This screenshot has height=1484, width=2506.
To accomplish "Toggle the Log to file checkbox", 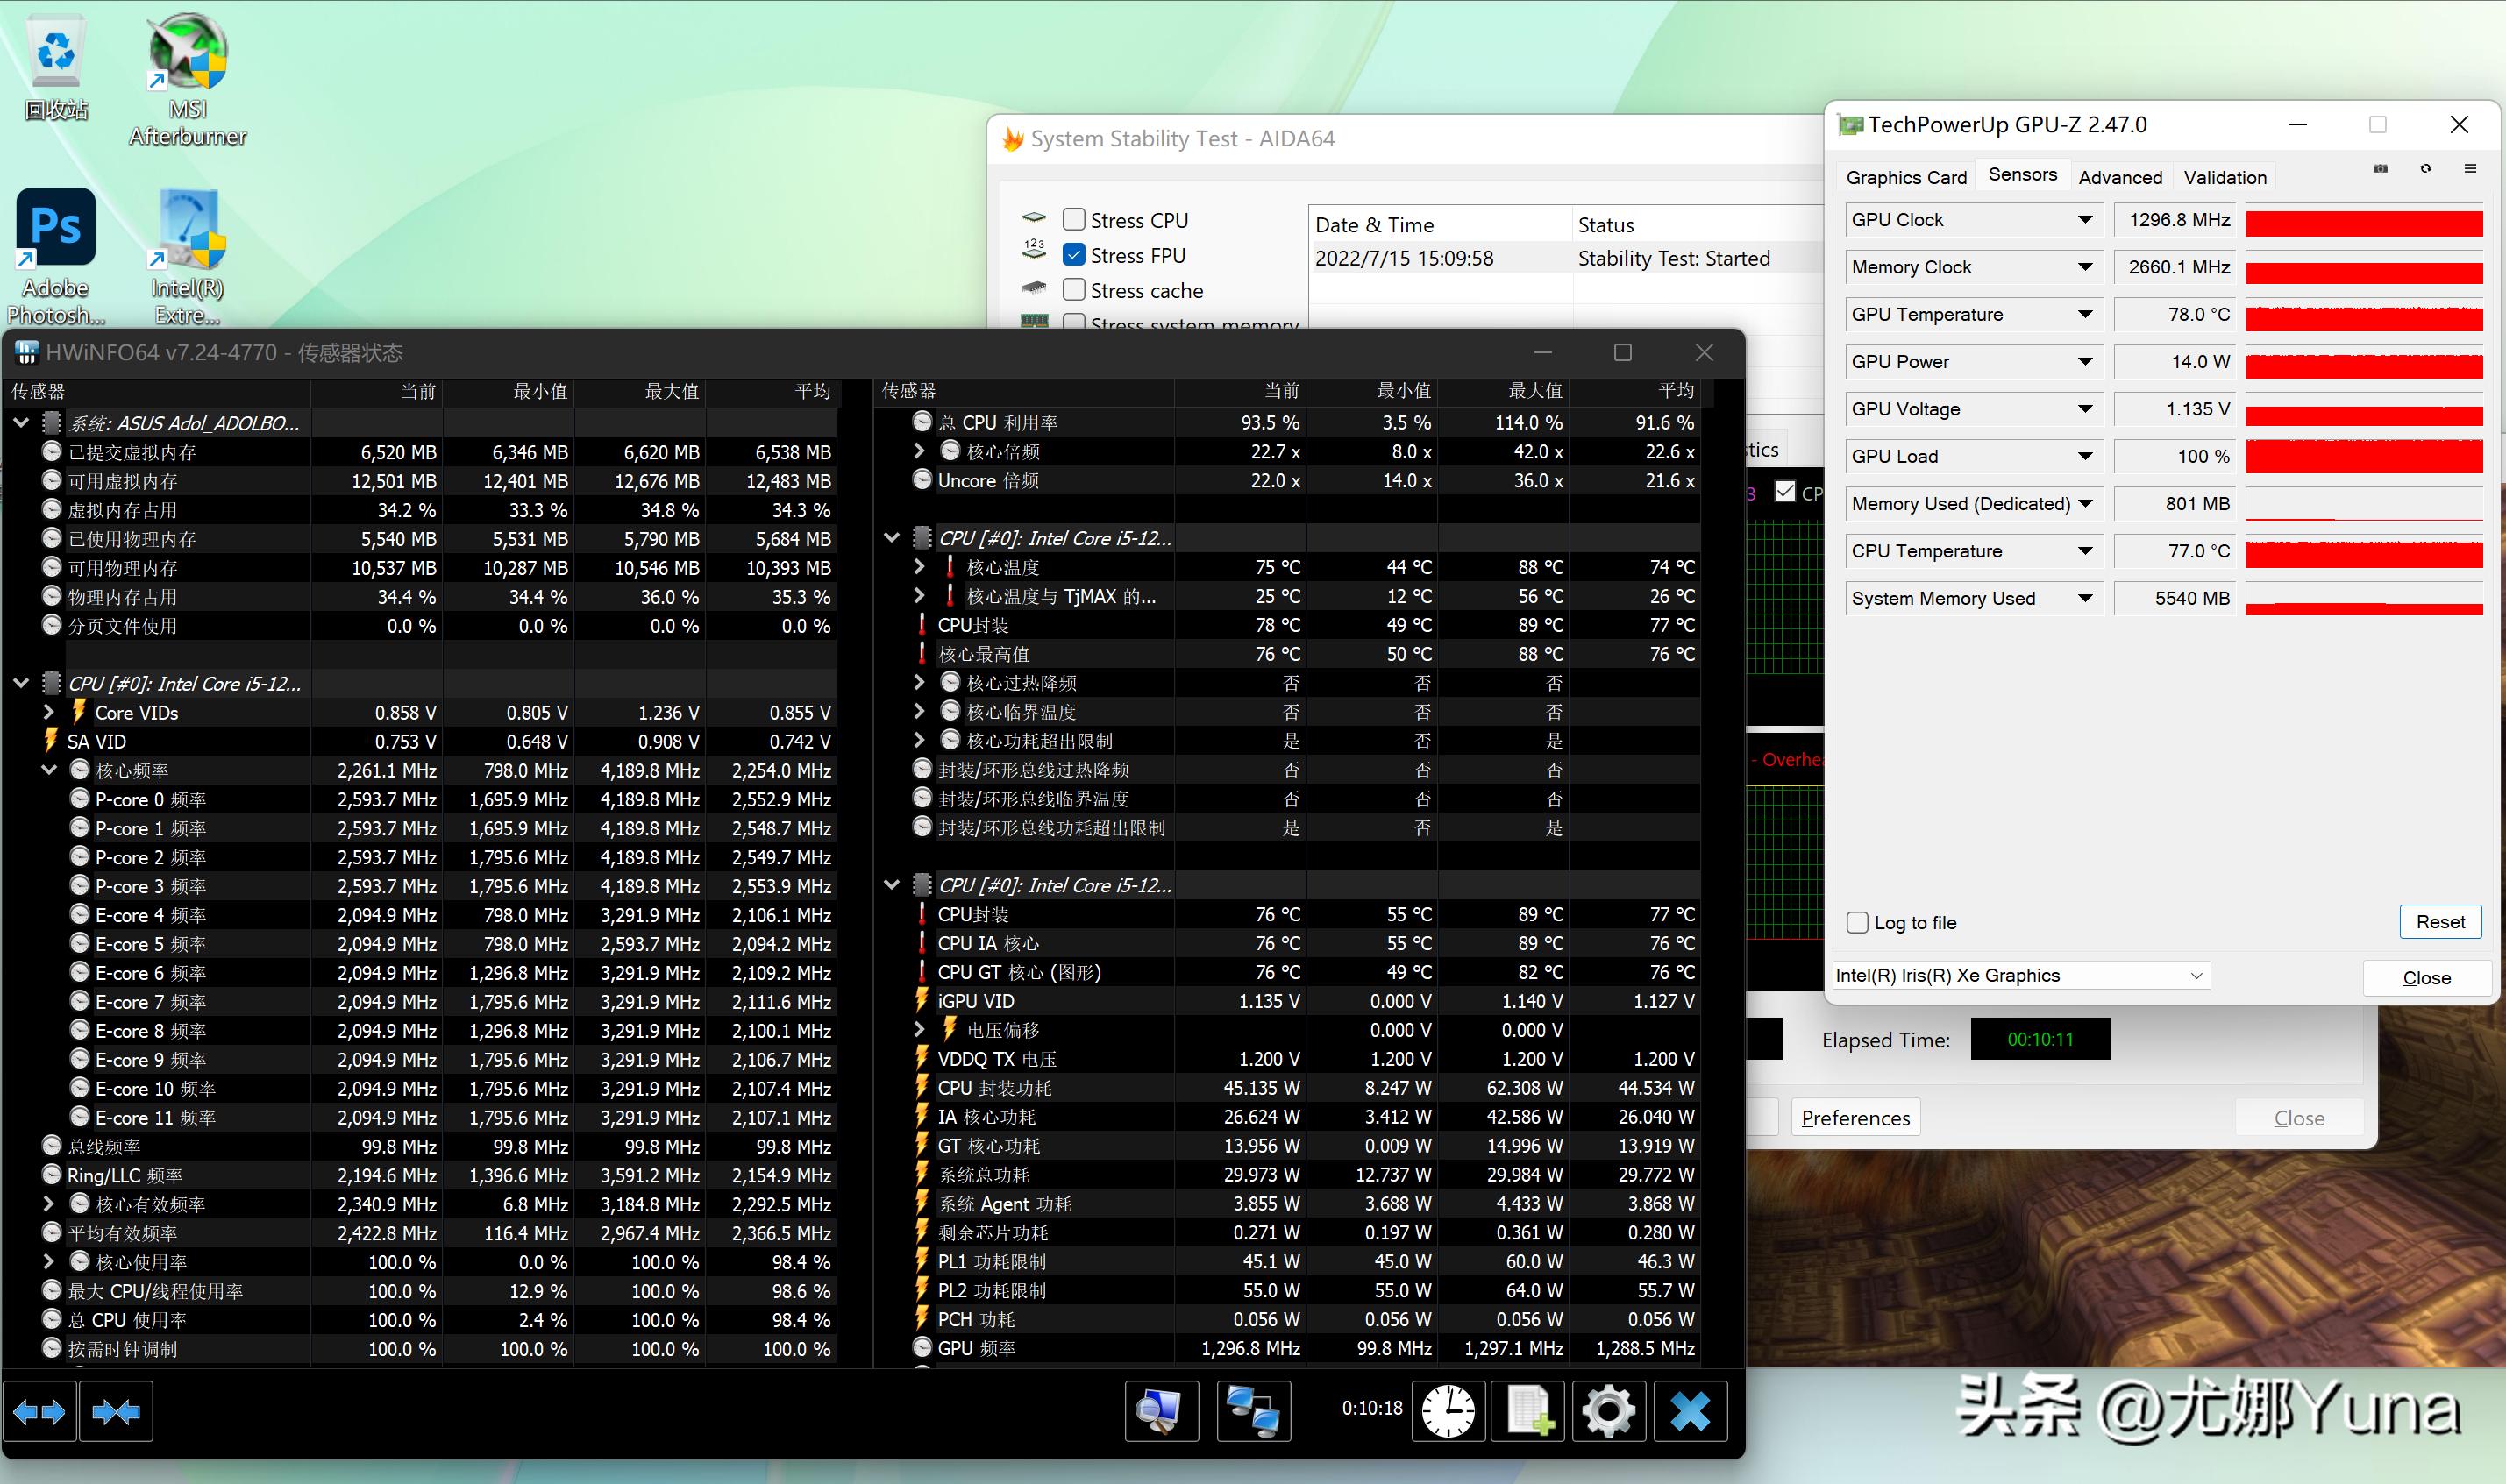I will [x=1857, y=922].
